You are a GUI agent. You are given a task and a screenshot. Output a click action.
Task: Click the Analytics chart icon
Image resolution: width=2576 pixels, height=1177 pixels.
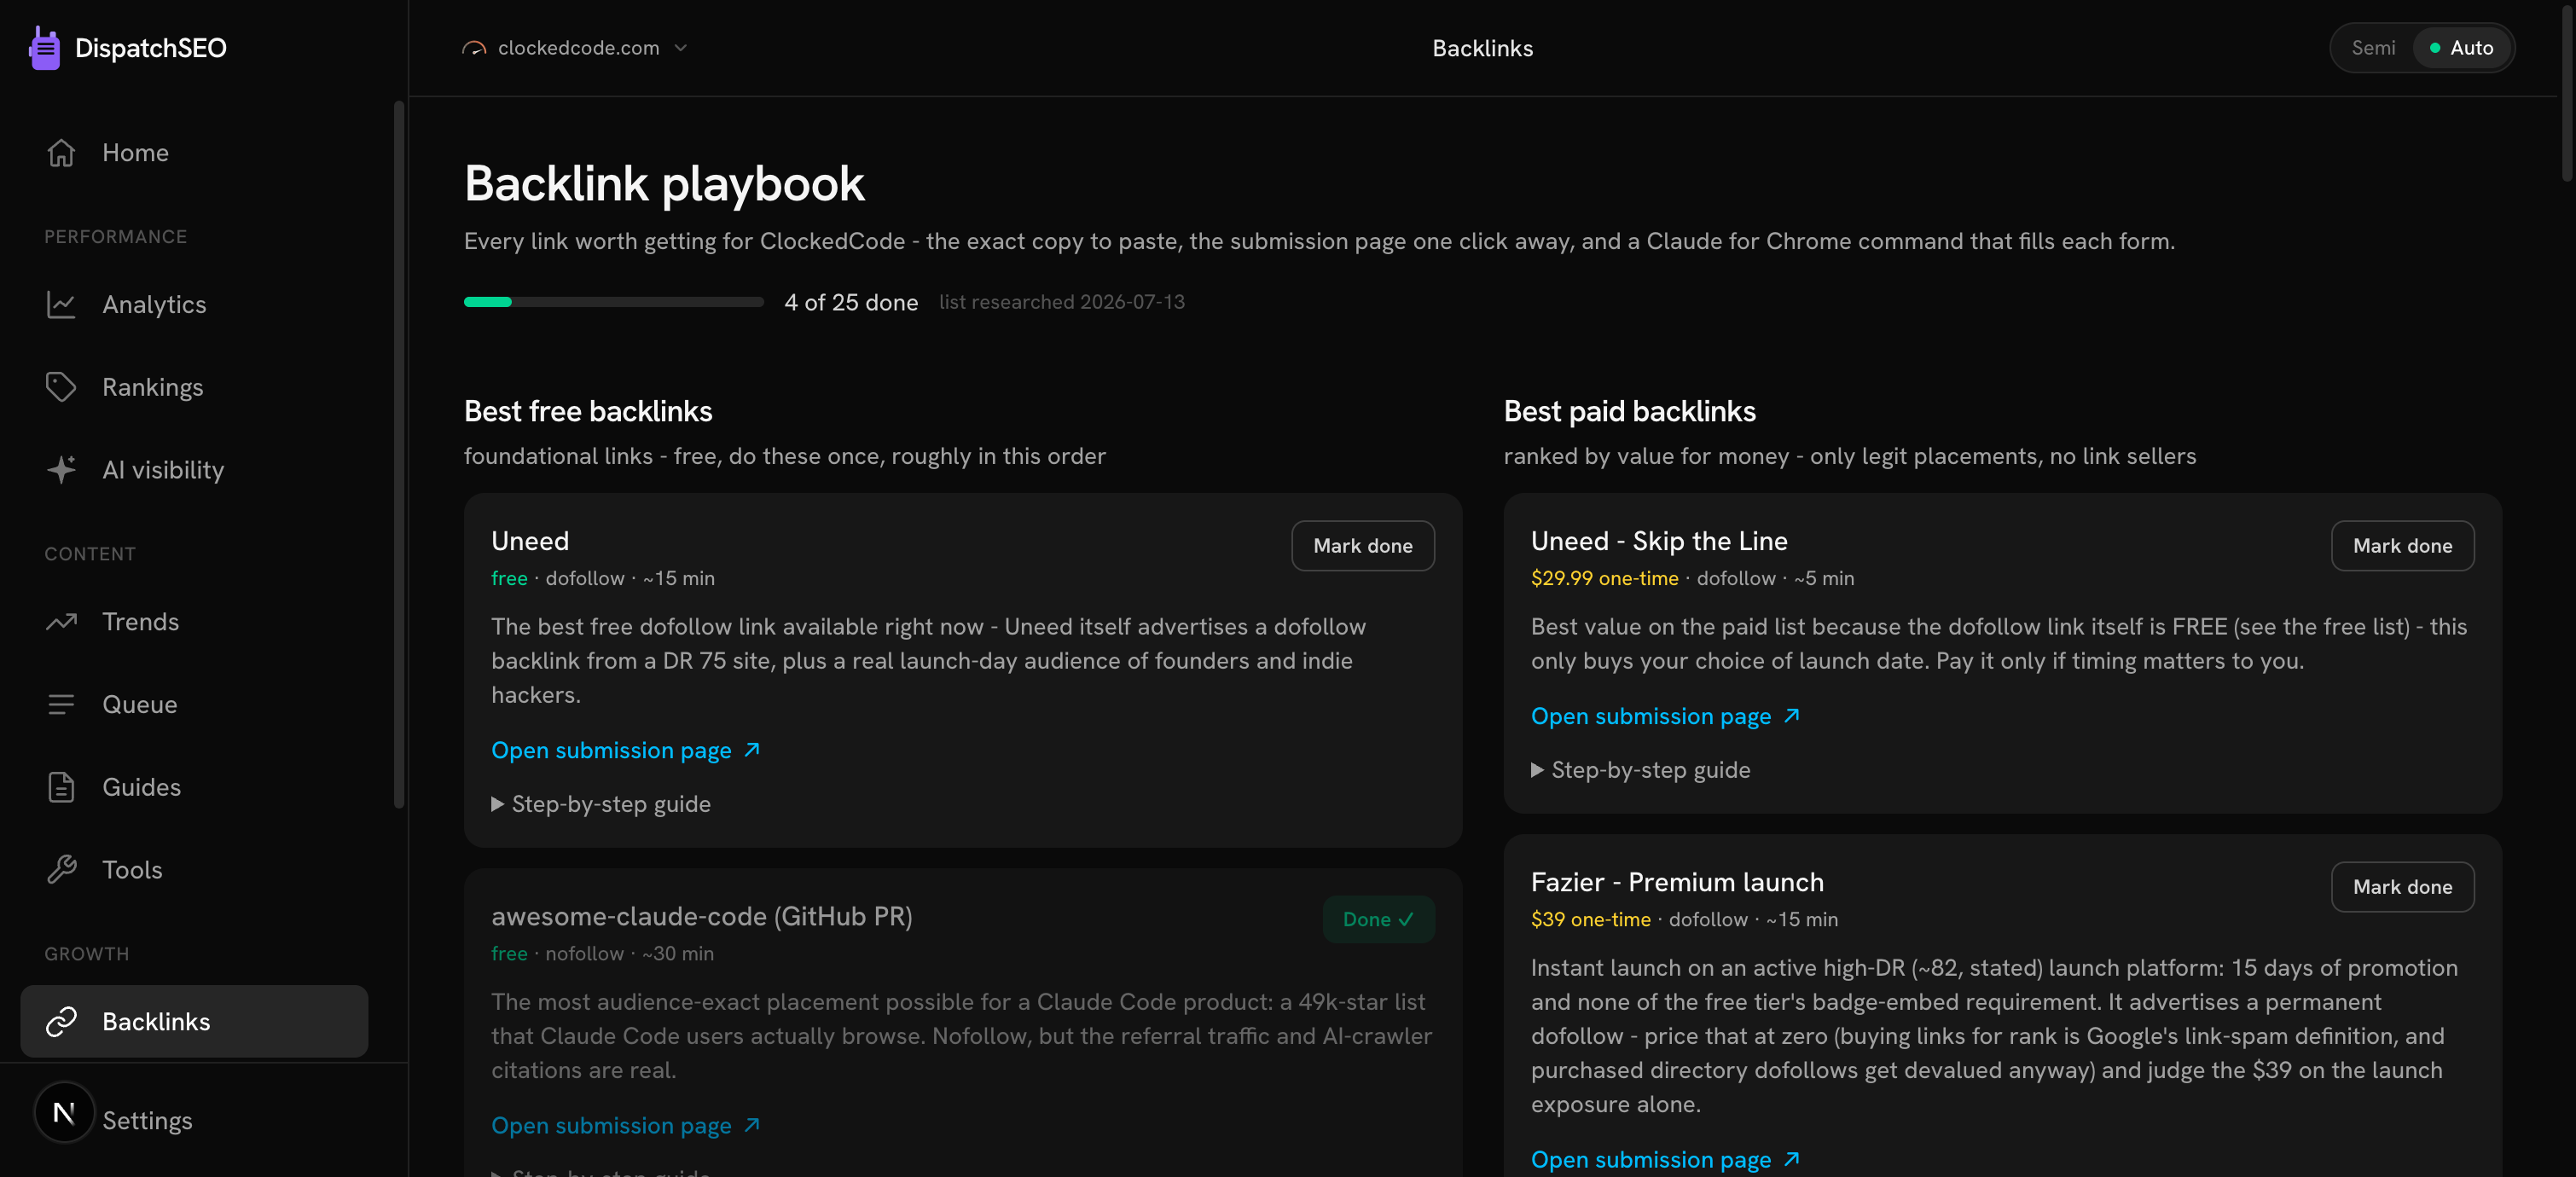point(61,304)
